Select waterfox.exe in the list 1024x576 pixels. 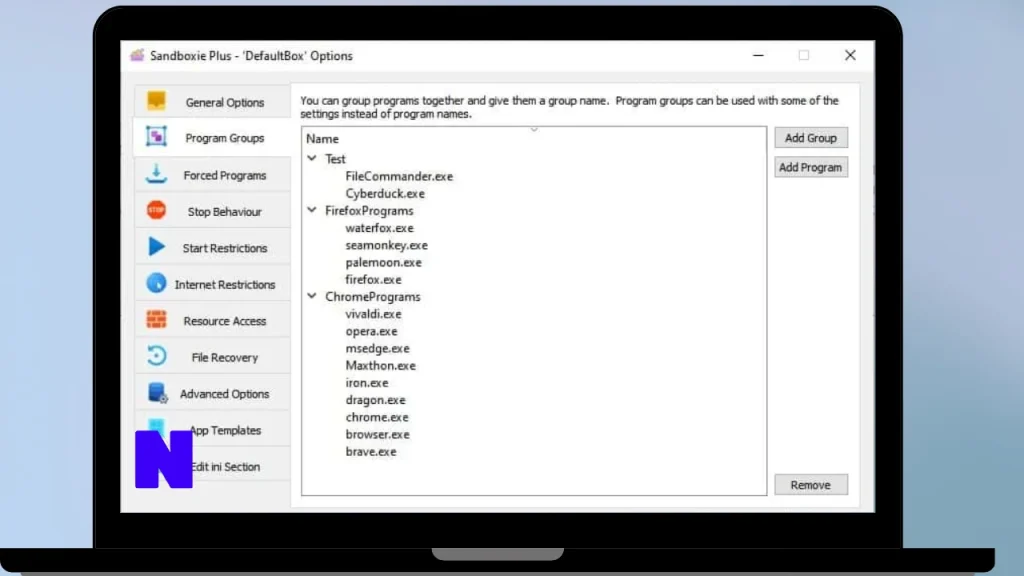pyautogui.click(x=379, y=228)
